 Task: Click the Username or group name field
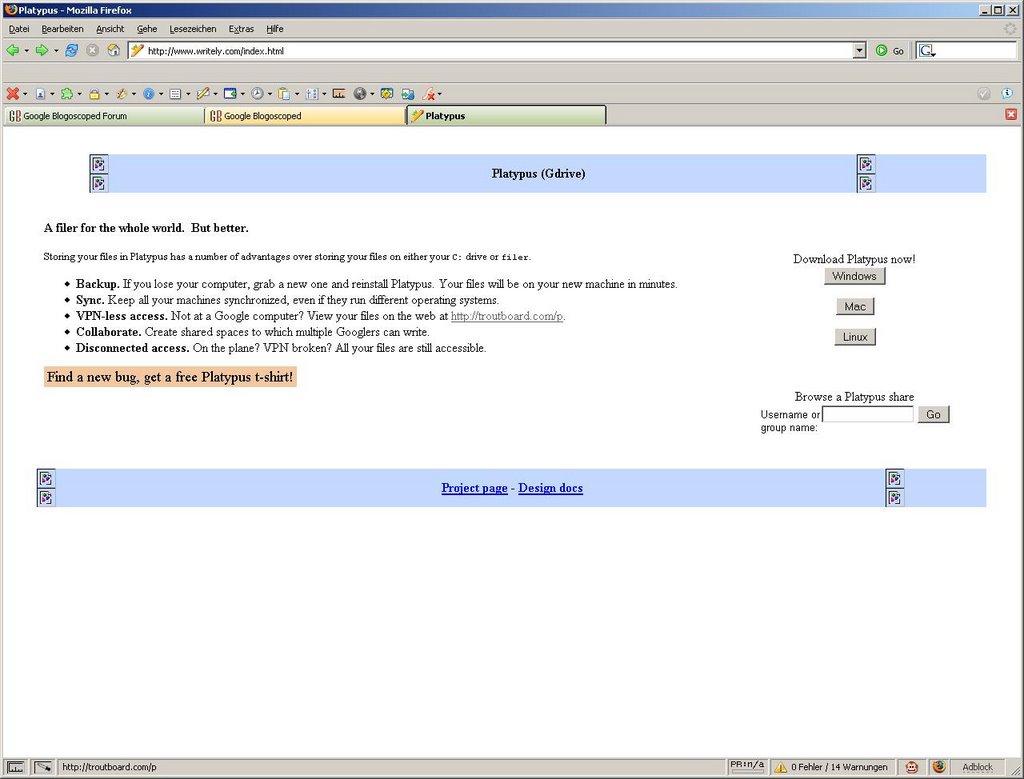(x=868, y=414)
